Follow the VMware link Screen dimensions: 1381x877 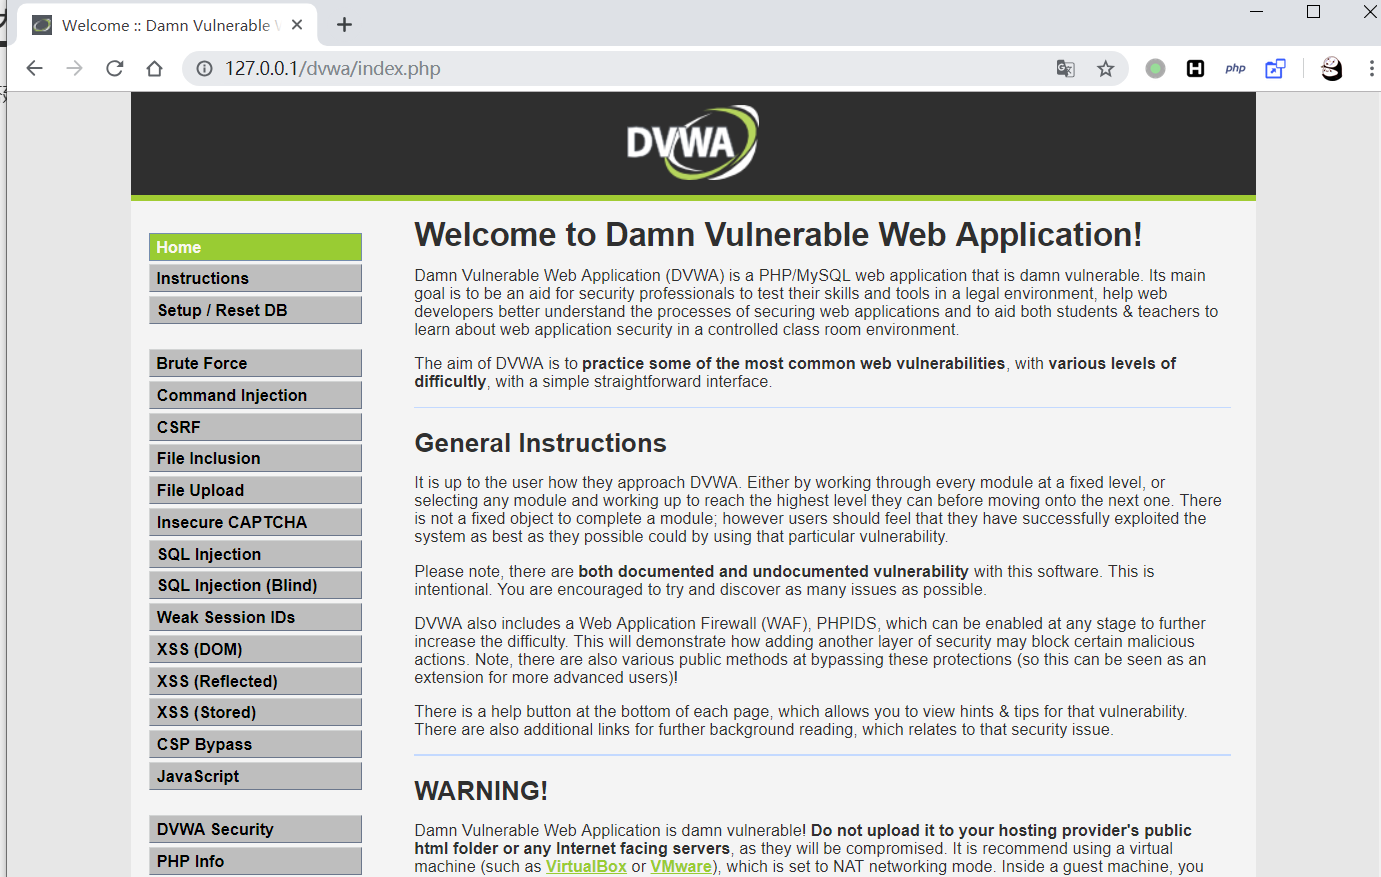[681, 866]
